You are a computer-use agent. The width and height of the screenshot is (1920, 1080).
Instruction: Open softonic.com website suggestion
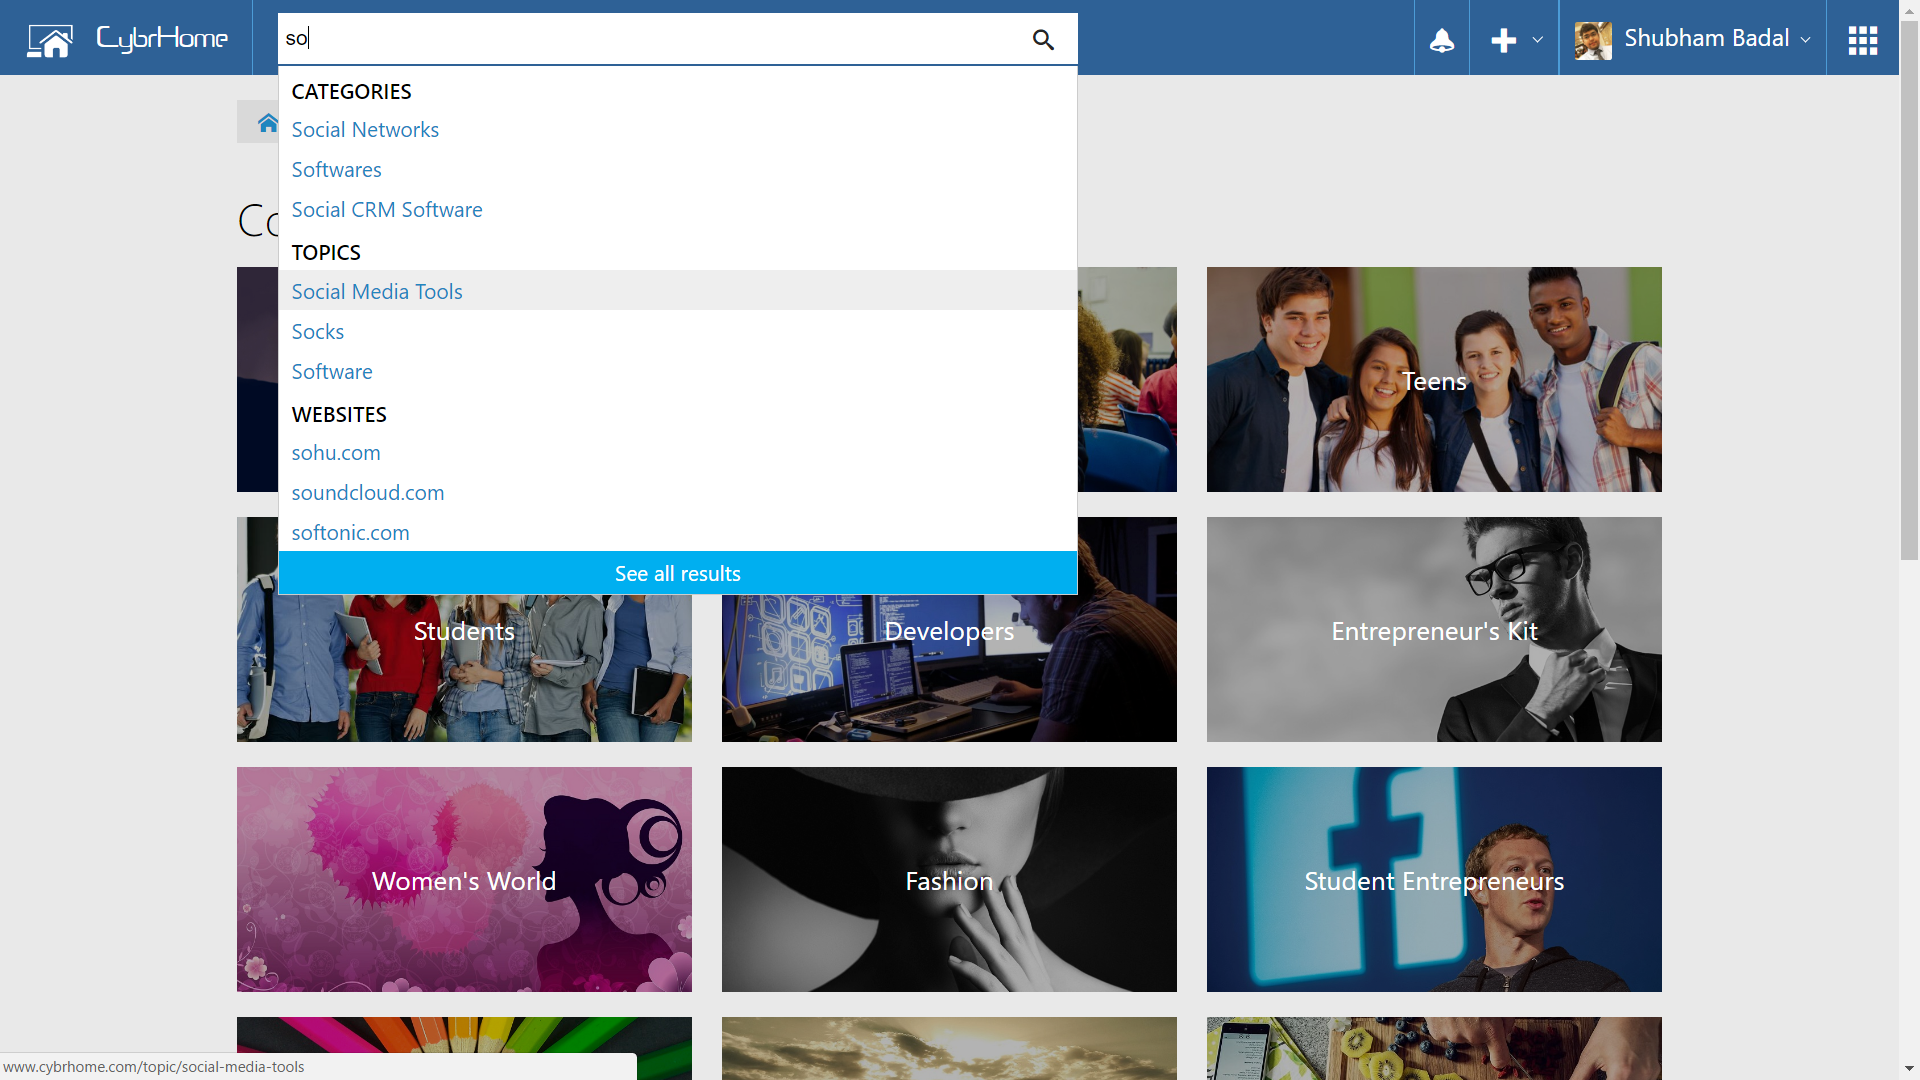click(350, 533)
